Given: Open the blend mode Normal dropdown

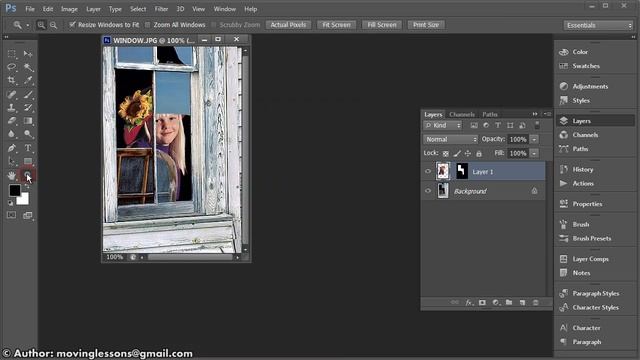Looking at the screenshot, I should [x=451, y=139].
